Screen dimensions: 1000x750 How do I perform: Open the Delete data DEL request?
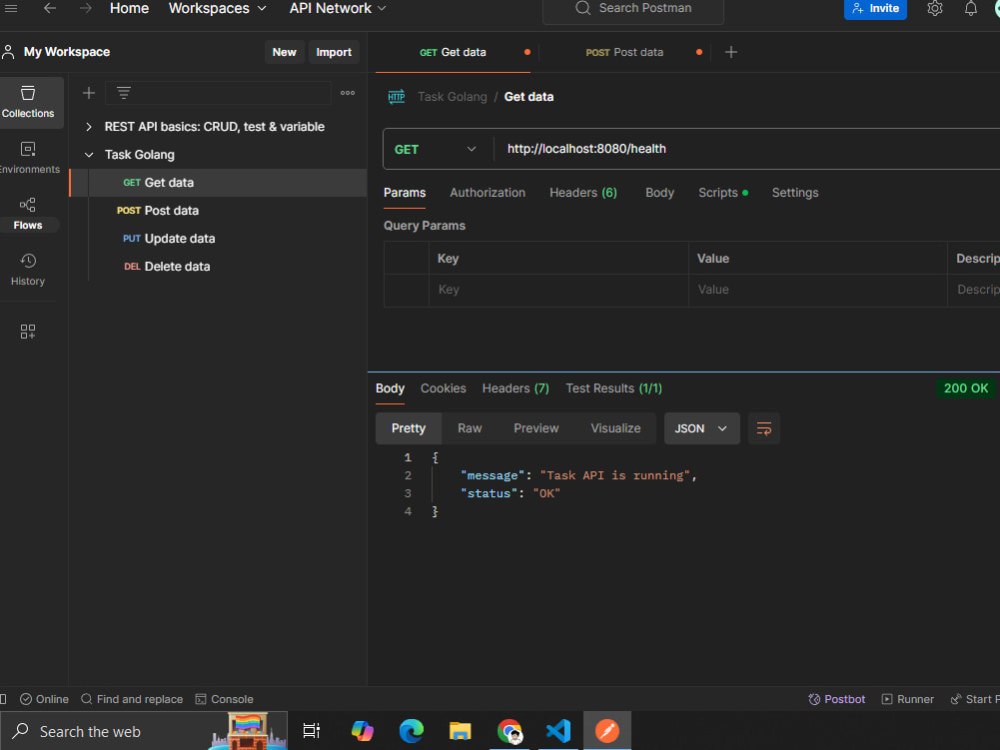218,267
